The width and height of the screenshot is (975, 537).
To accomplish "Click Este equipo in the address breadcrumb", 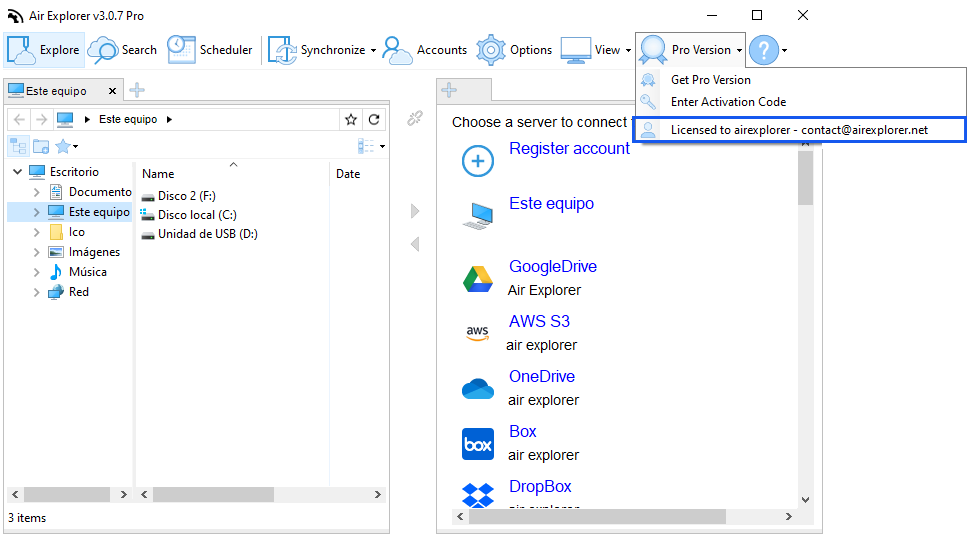I will [x=128, y=119].
